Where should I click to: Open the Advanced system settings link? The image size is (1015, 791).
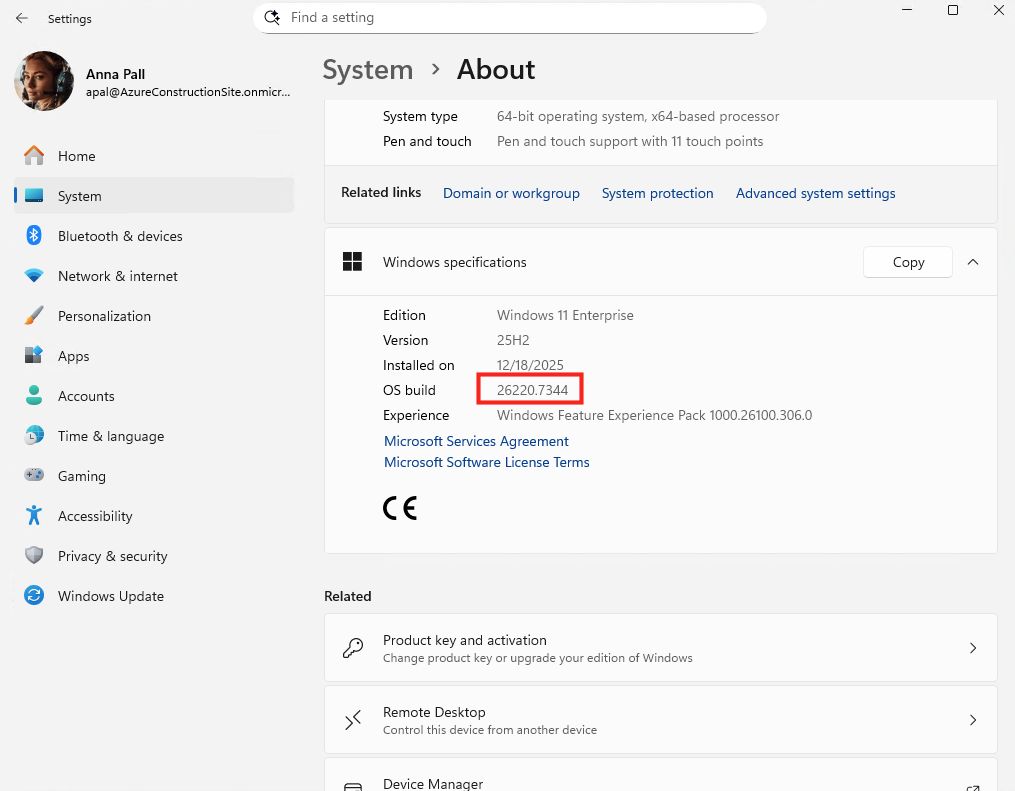click(815, 193)
